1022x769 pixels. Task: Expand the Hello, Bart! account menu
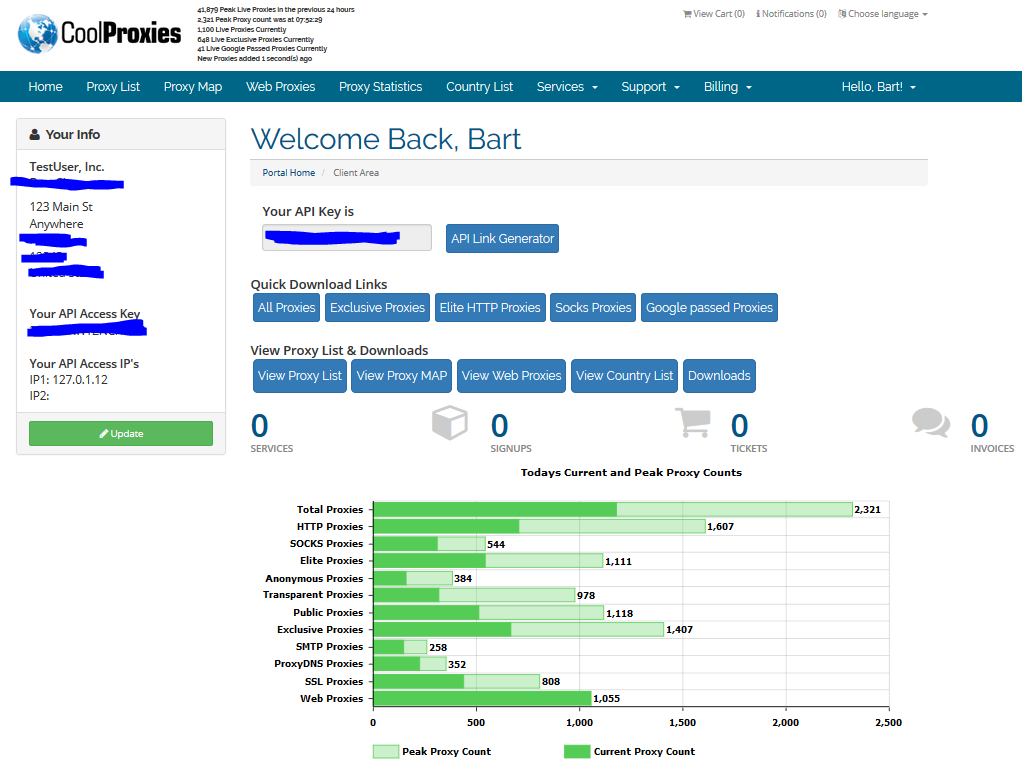[879, 87]
